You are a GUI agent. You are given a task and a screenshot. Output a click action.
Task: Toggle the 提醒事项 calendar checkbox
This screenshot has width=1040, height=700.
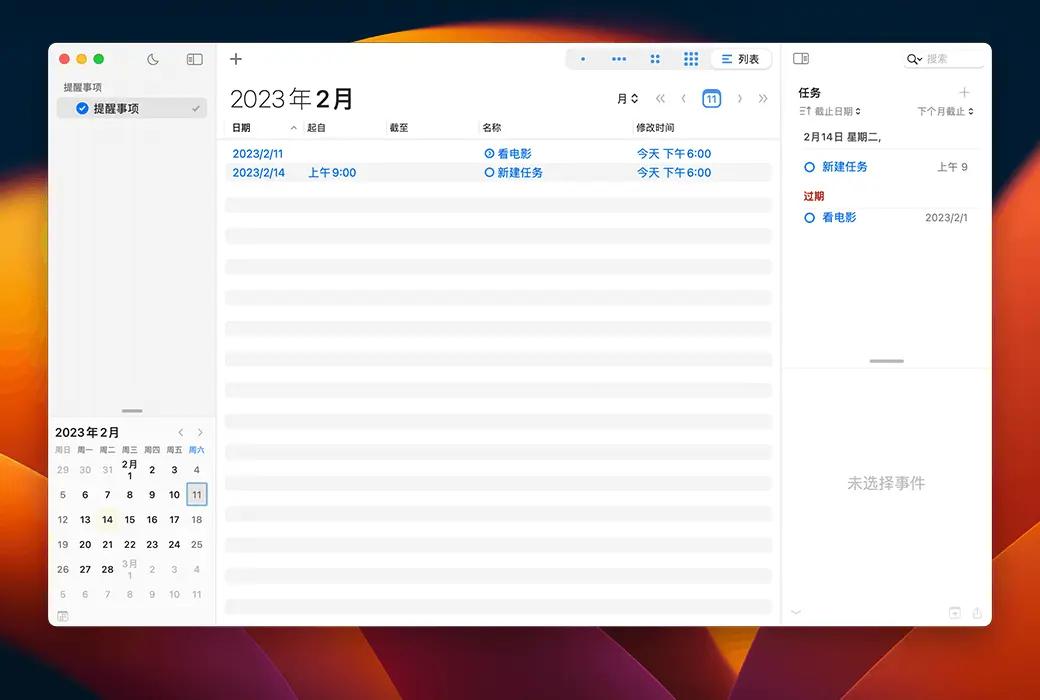pyautogui.click(x=82, y=108)
